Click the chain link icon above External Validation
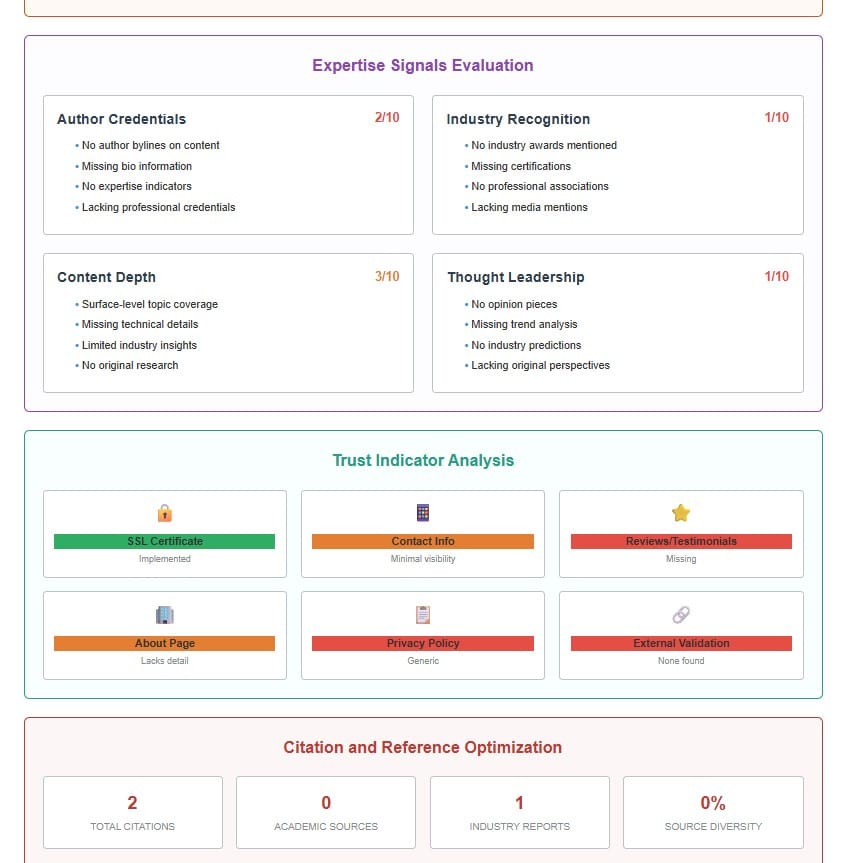 681,615
